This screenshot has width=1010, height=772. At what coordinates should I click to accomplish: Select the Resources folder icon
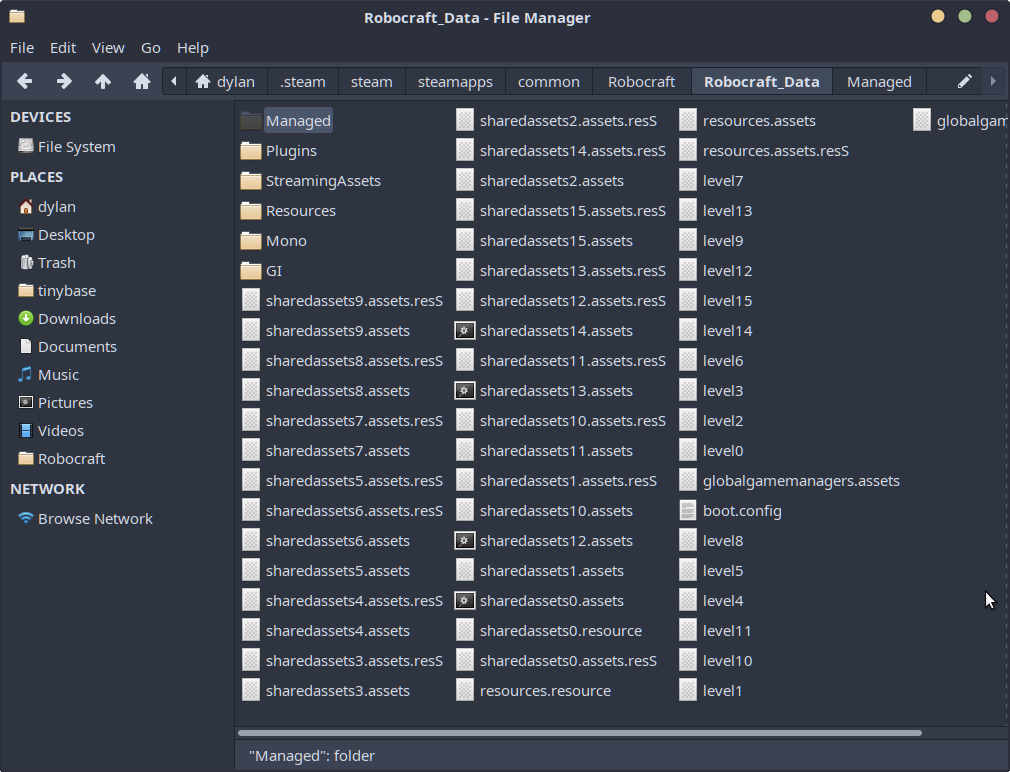(x=251, y=211)
